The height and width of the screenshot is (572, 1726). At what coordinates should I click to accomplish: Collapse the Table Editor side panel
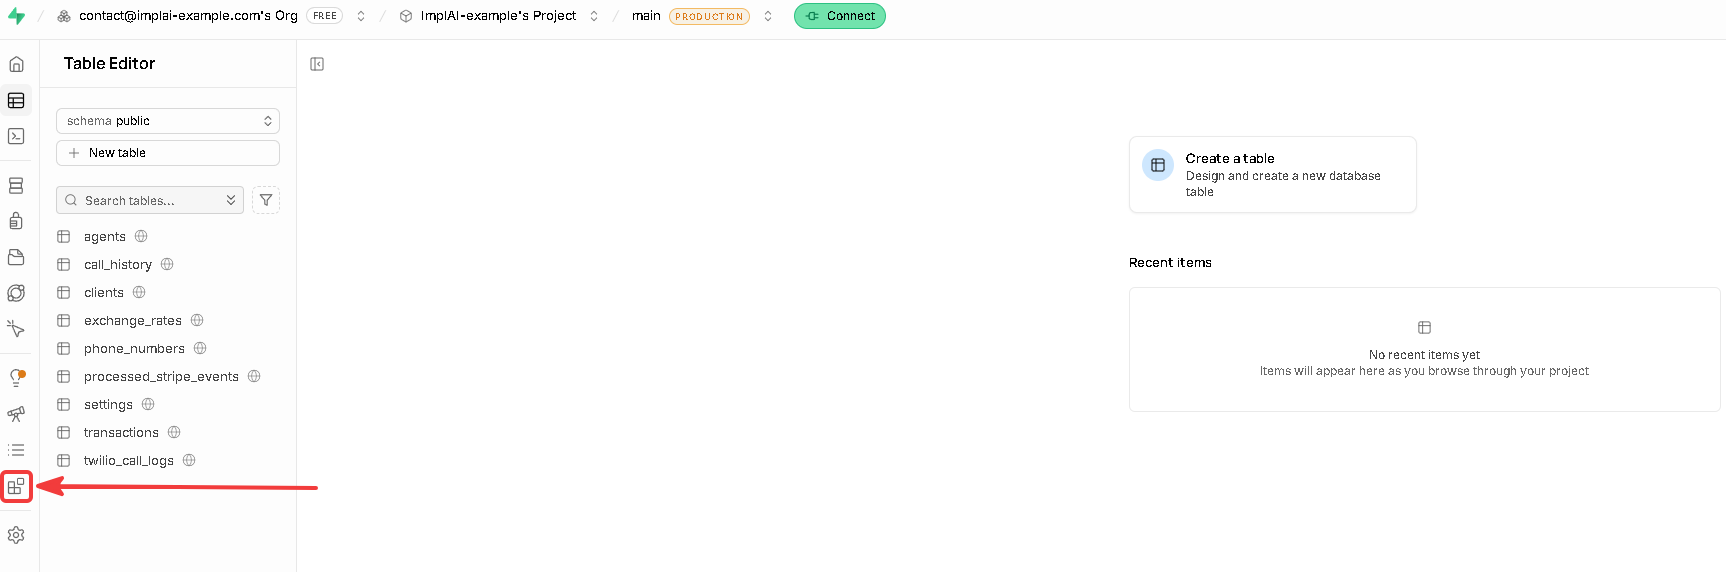(317, 64)
